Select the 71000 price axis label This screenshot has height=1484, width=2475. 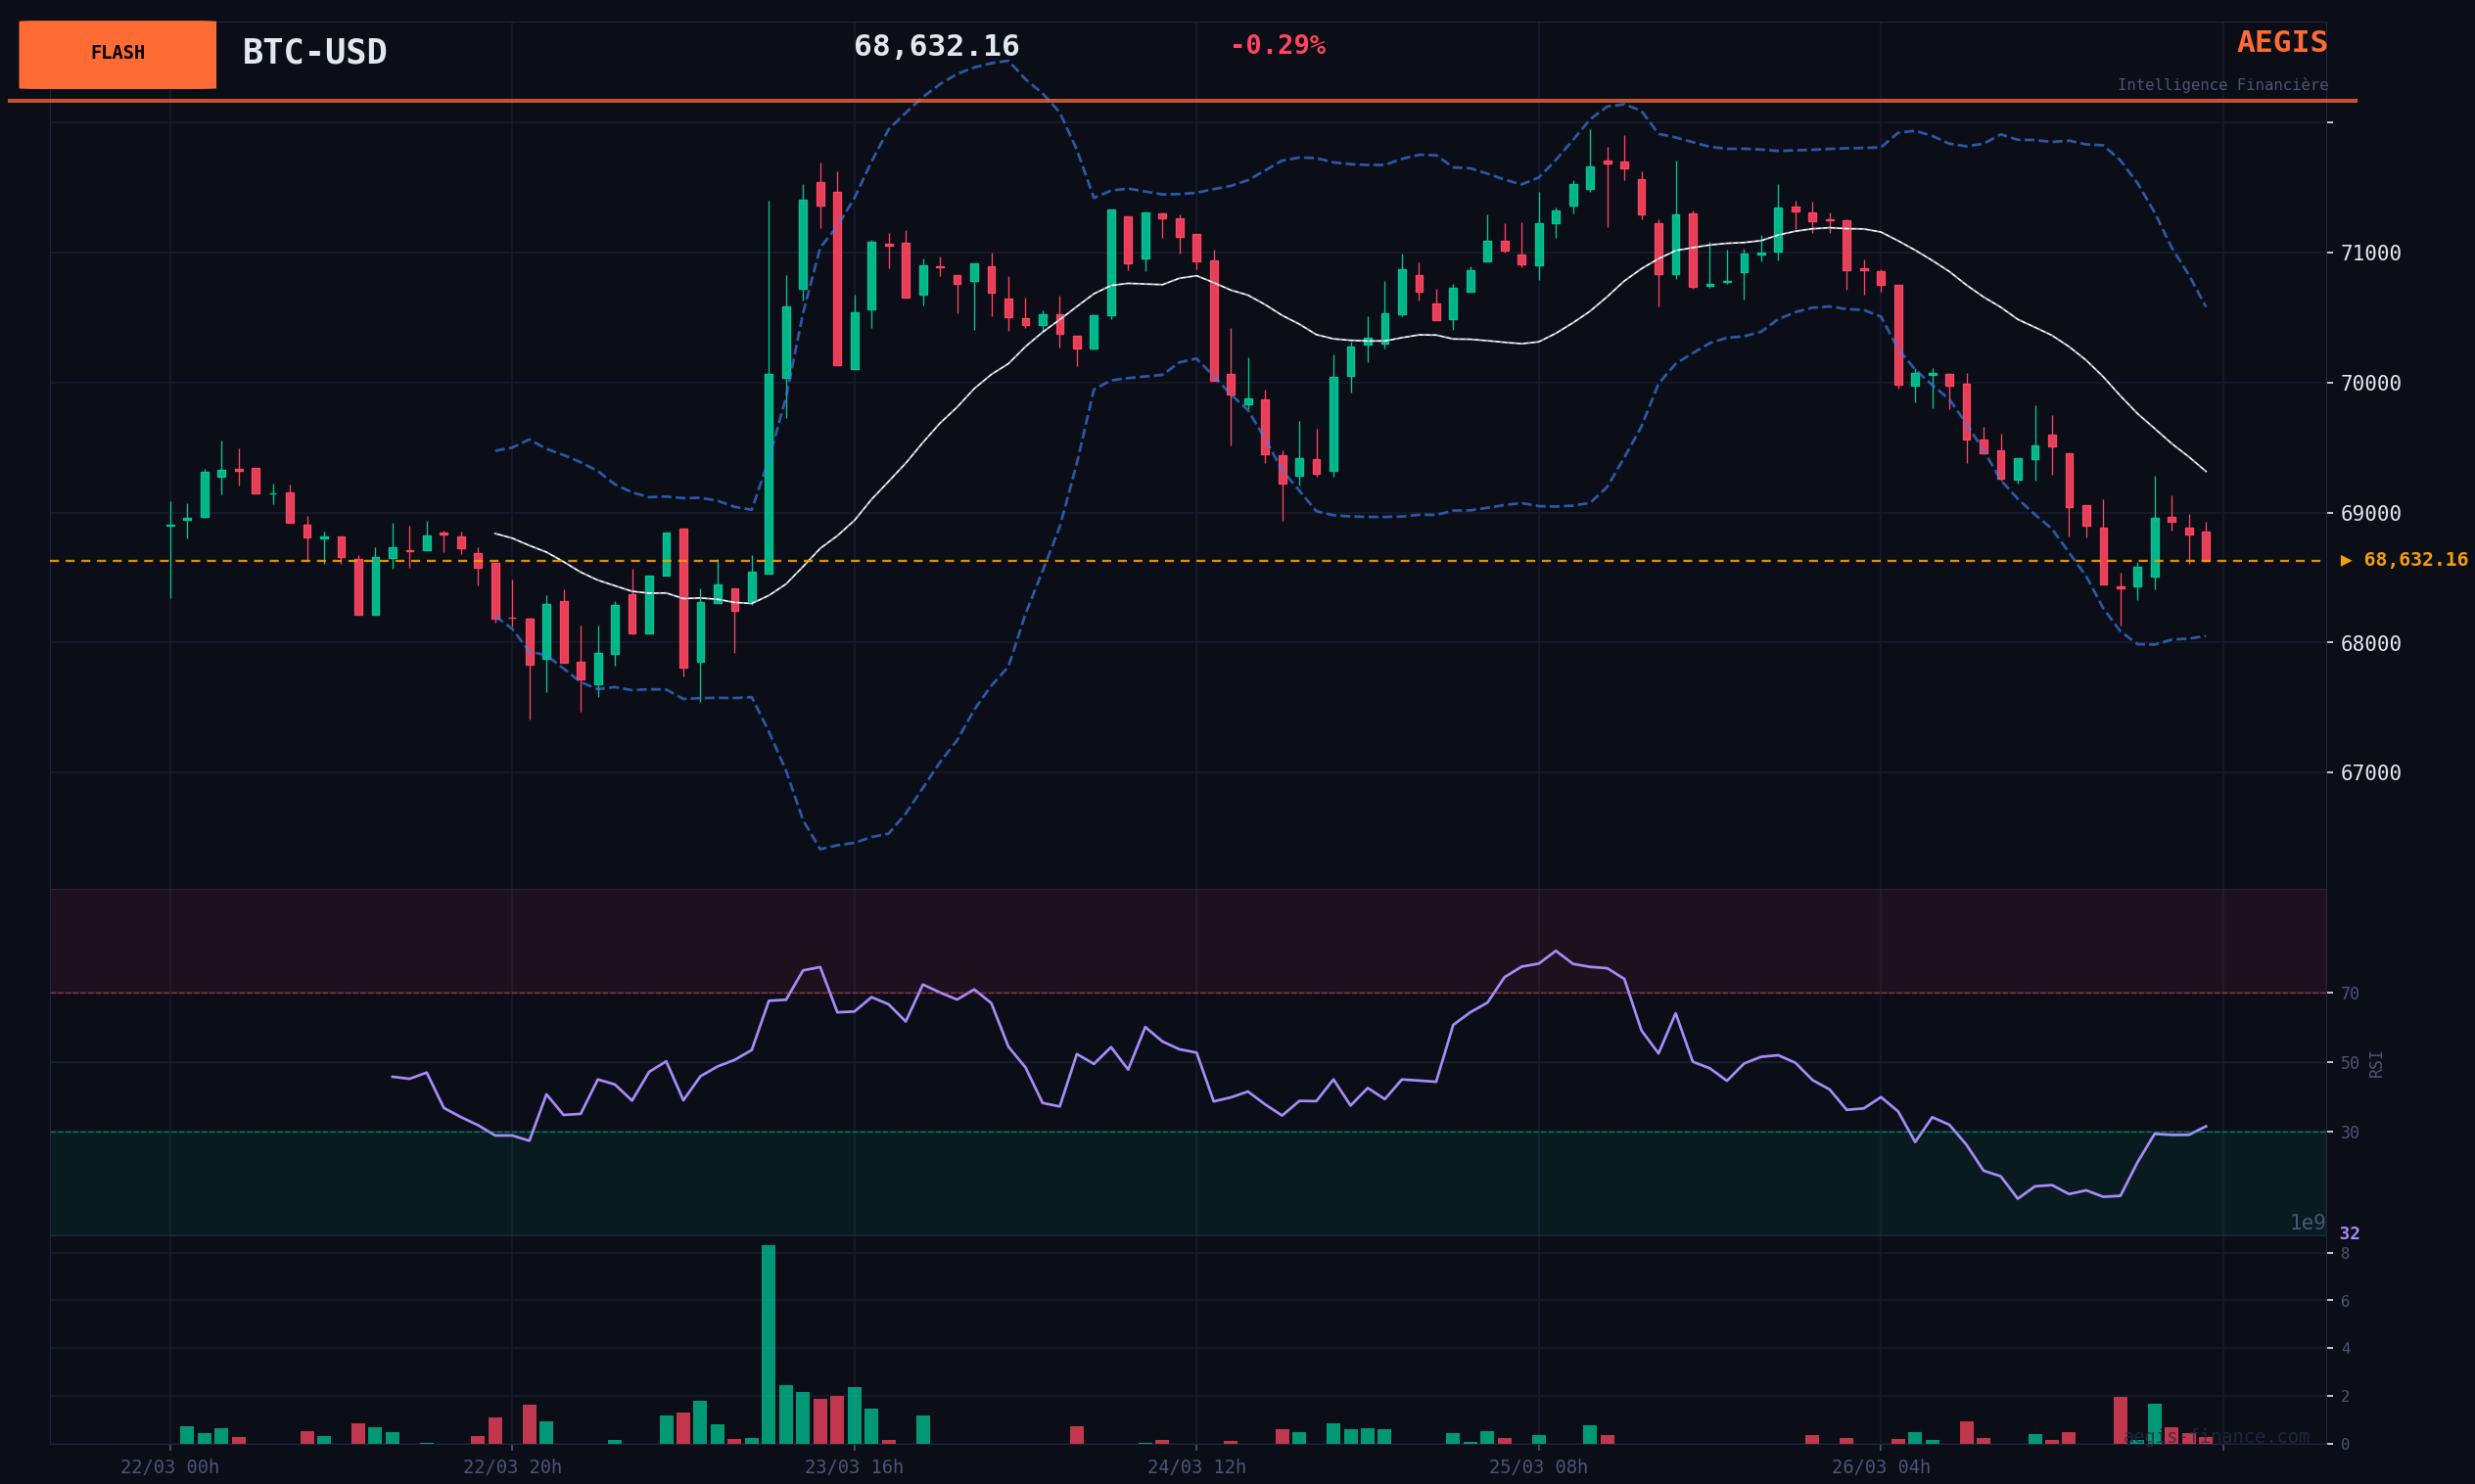(2370, 253)
